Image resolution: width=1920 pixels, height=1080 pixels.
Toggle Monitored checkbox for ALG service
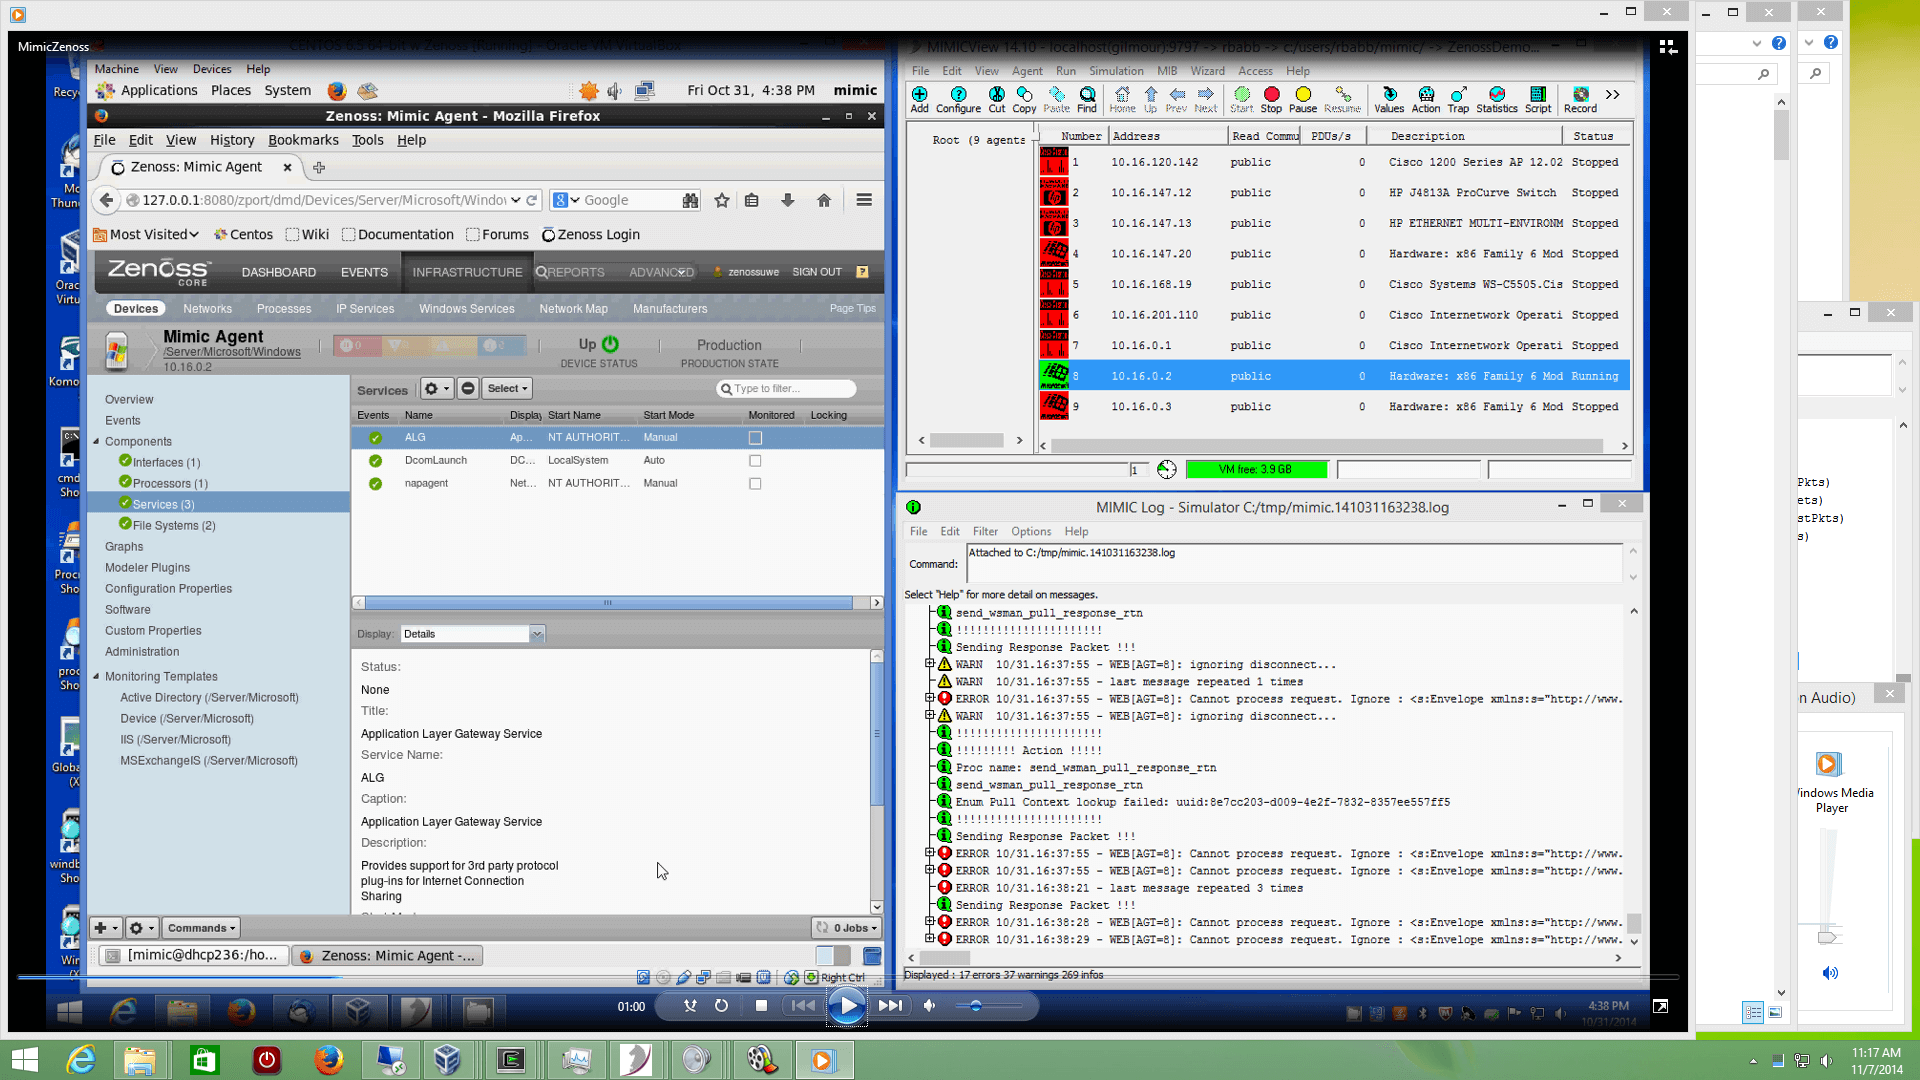click(755, 438)
